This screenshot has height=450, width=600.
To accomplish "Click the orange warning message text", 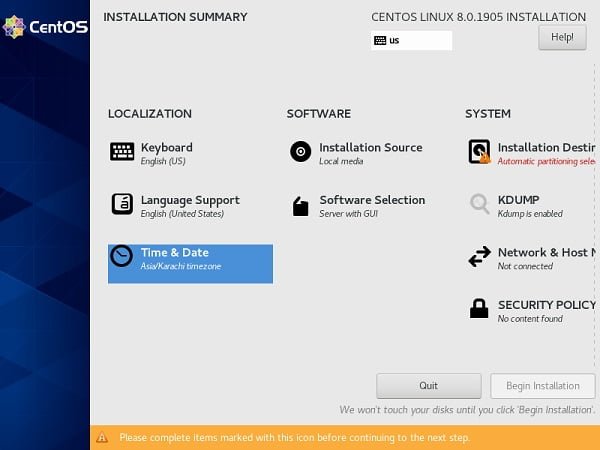I will tap(294, 437).
